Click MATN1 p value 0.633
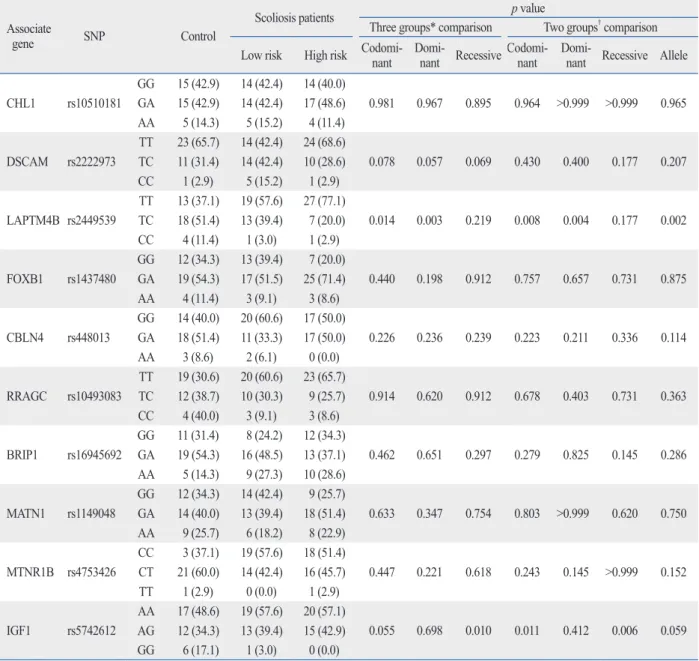 pos(382,513)
